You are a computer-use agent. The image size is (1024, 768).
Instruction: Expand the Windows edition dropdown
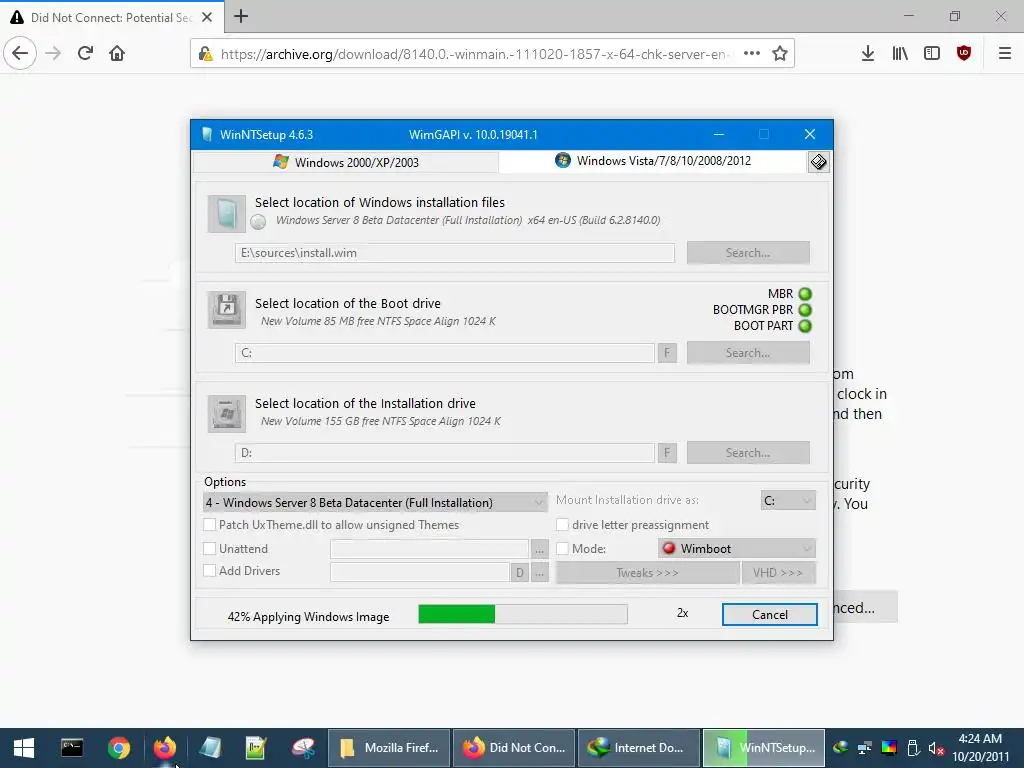pos(375,502)
